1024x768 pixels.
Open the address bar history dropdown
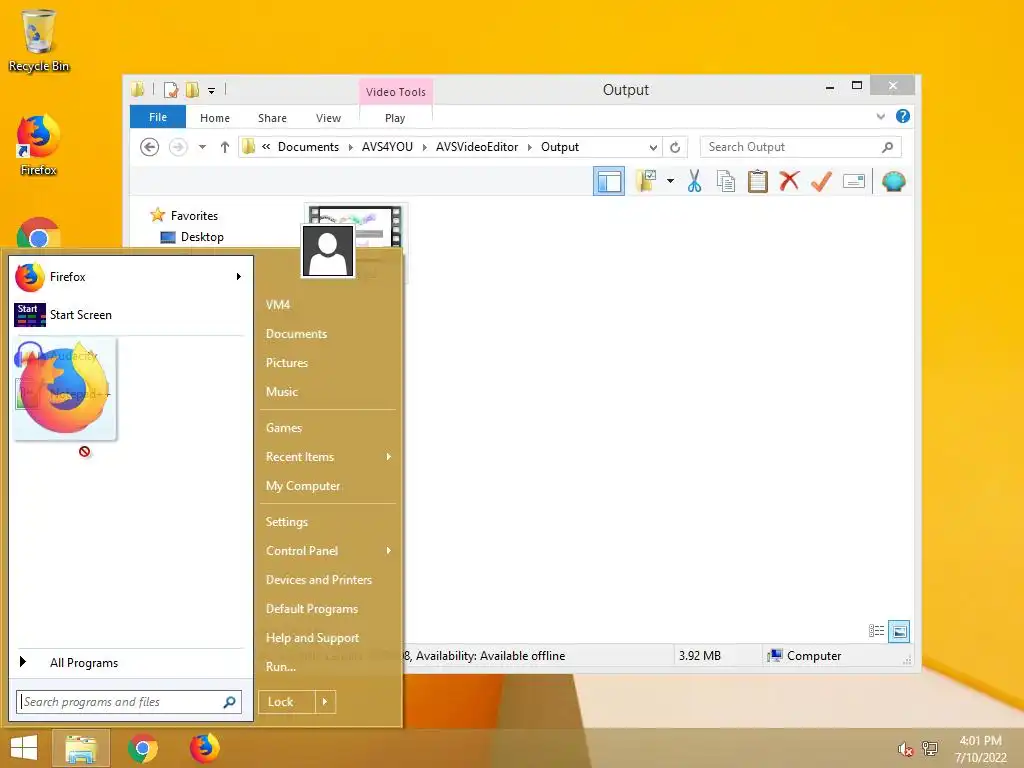pos(653,148)
